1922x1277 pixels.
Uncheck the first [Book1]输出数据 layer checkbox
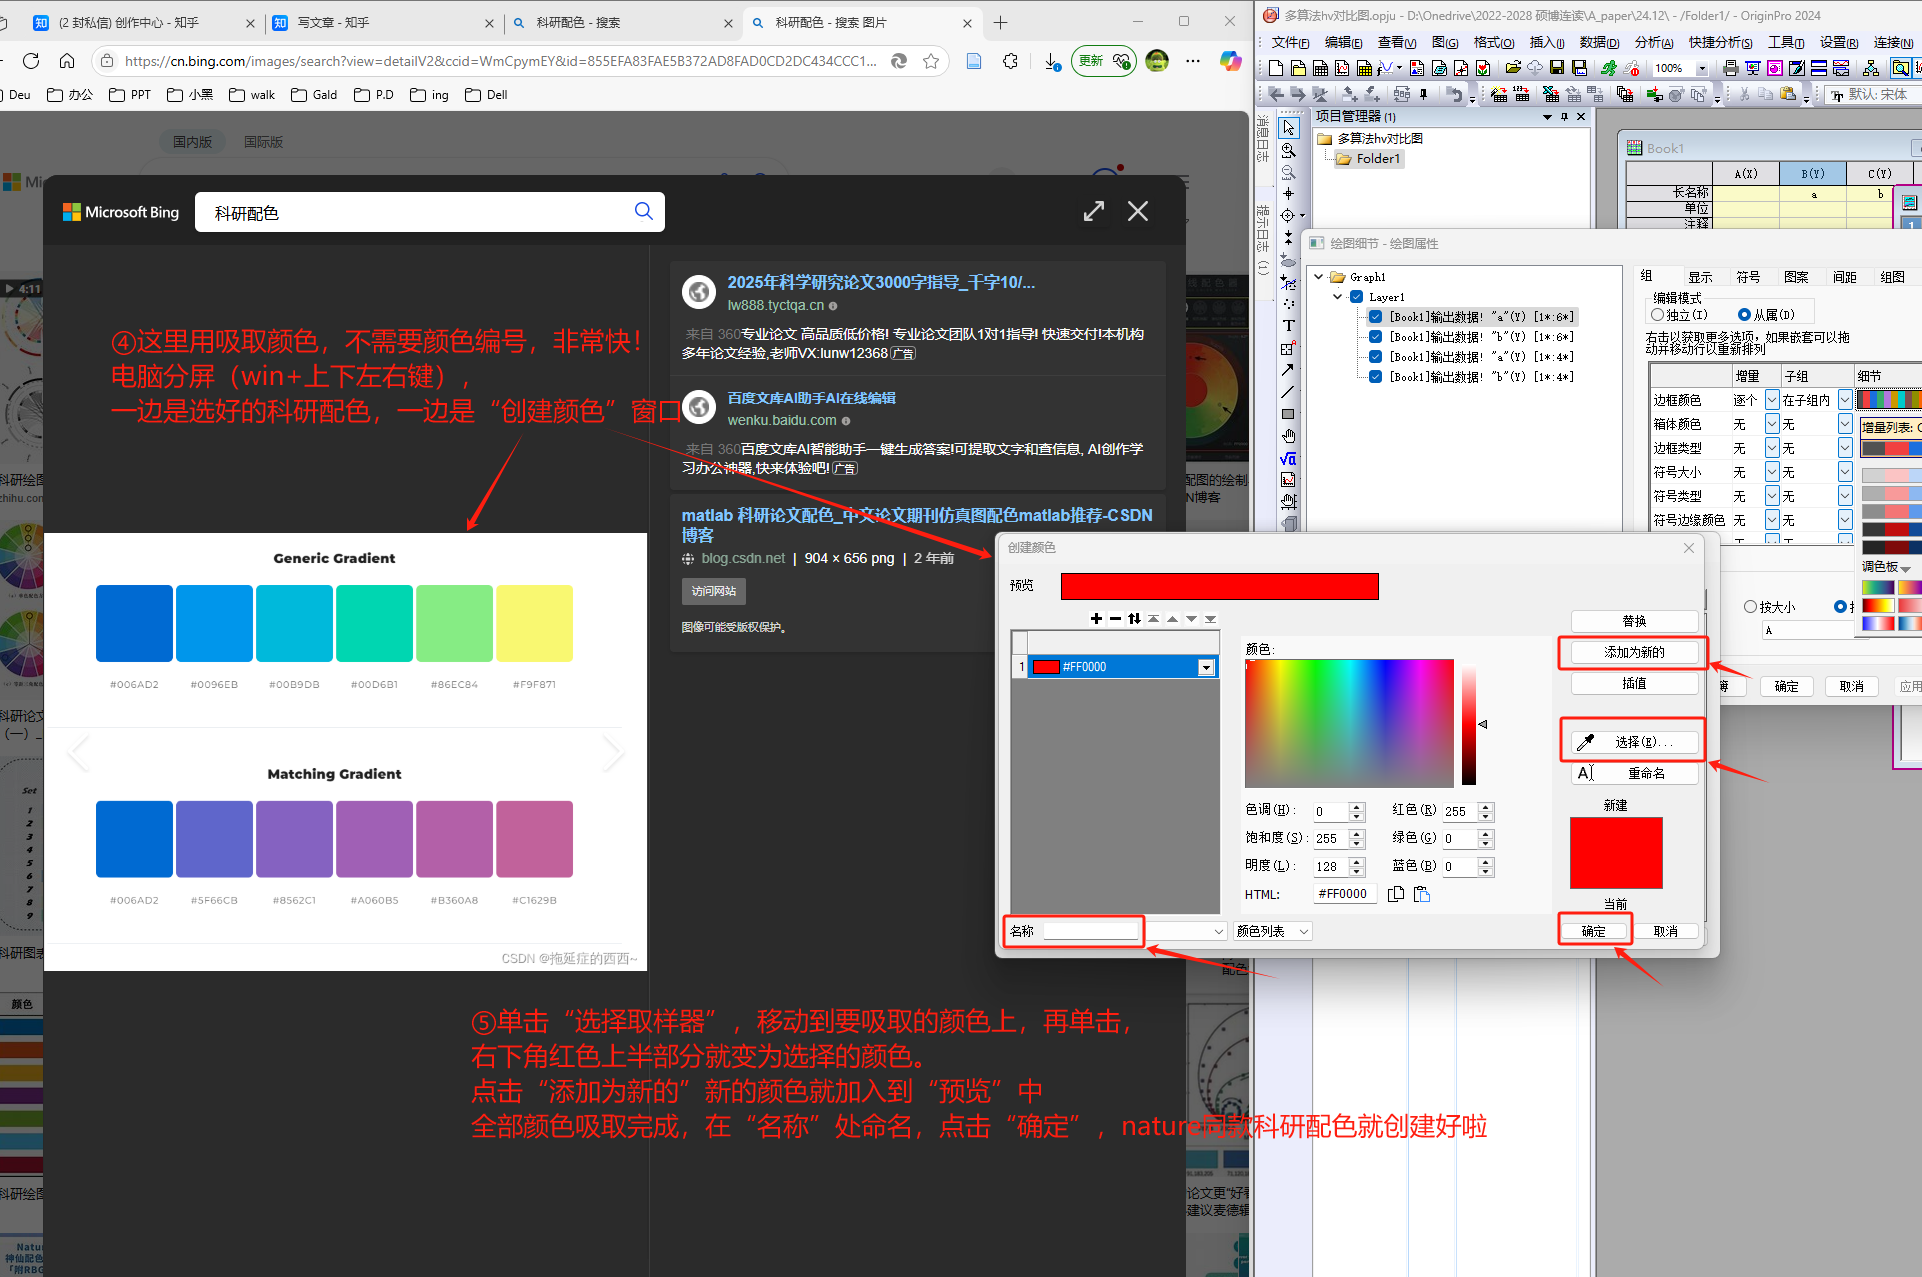pyautogui.click(x=1375, y=316)
